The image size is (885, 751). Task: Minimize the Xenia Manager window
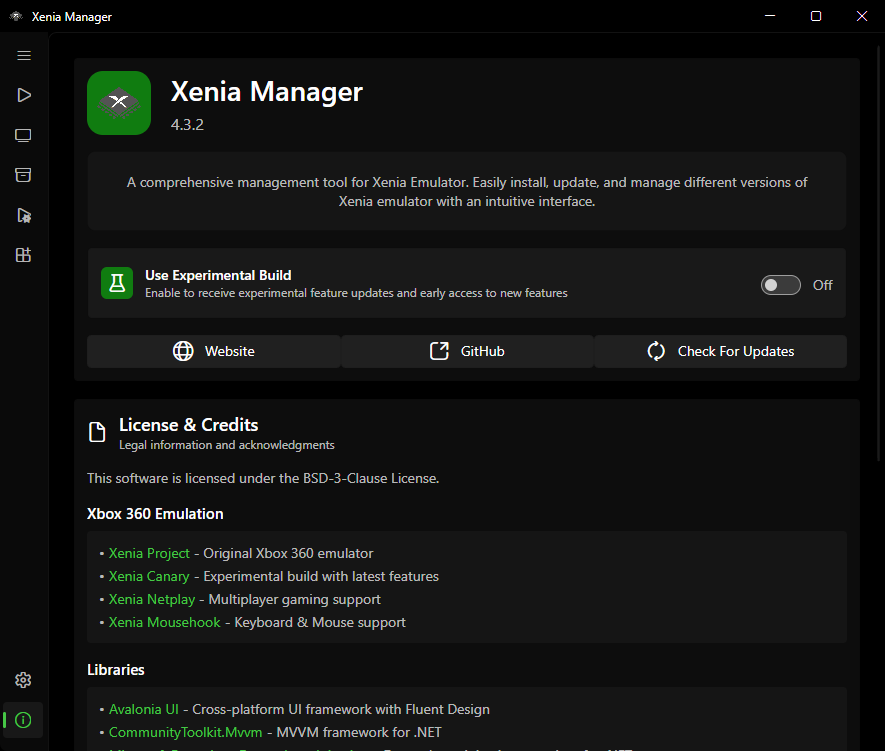coord(770,16)
